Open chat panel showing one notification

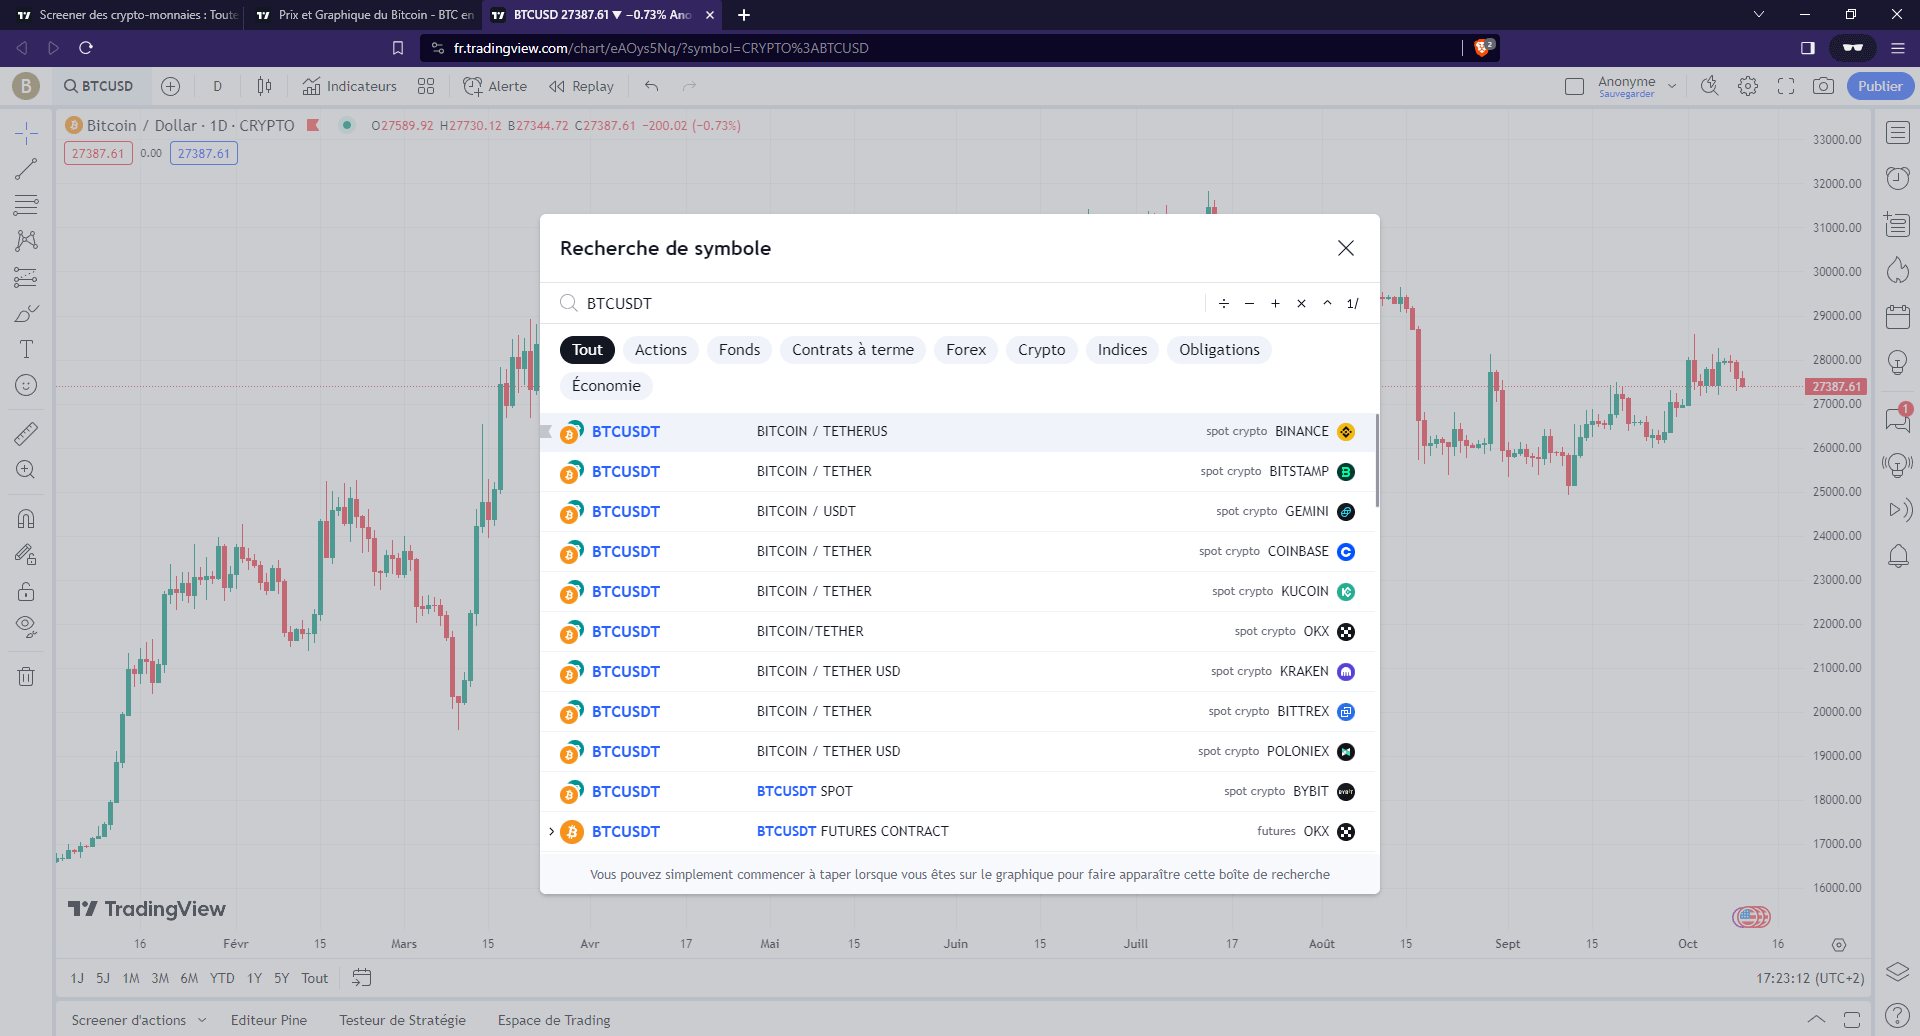point(1897,420)
